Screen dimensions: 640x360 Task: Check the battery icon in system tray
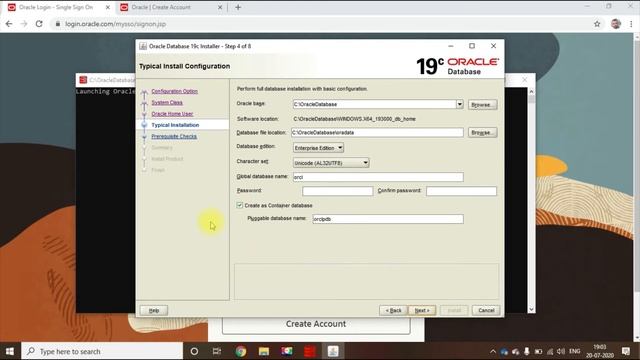click(x=538, y=351)
